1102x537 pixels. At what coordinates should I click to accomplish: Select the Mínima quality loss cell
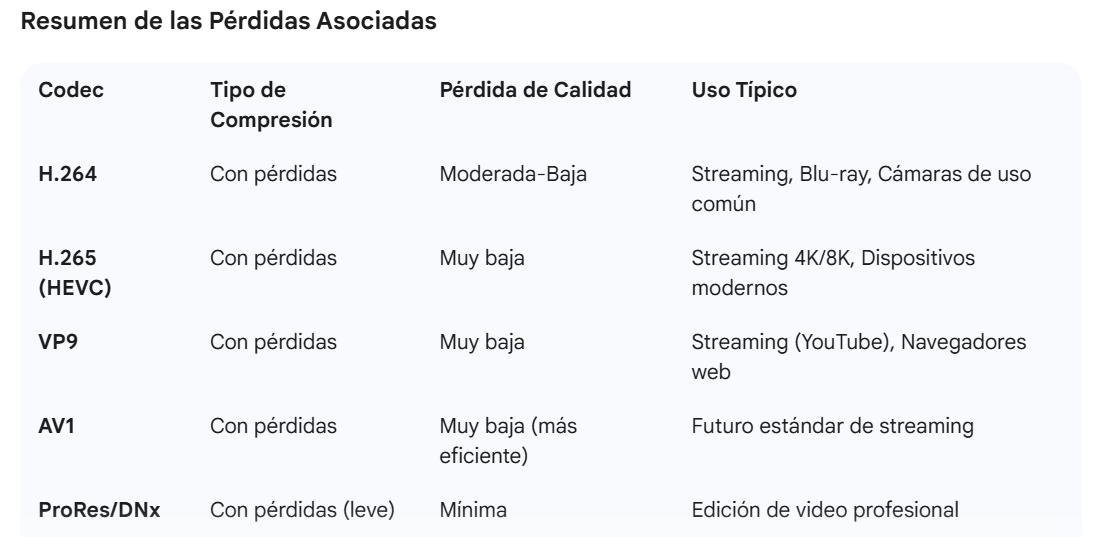pos(473,510)
